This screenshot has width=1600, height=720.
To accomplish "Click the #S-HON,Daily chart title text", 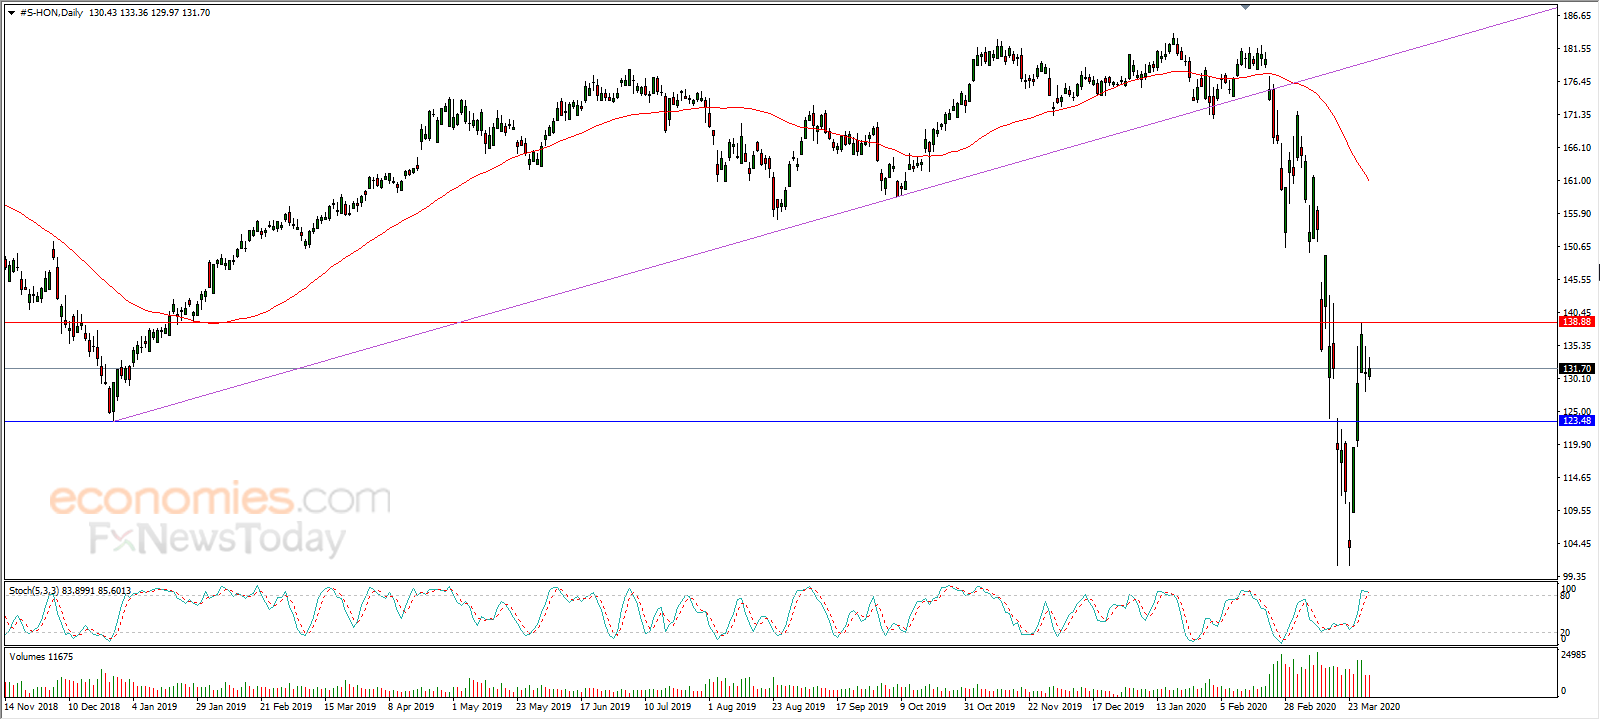I will (51, 13).
